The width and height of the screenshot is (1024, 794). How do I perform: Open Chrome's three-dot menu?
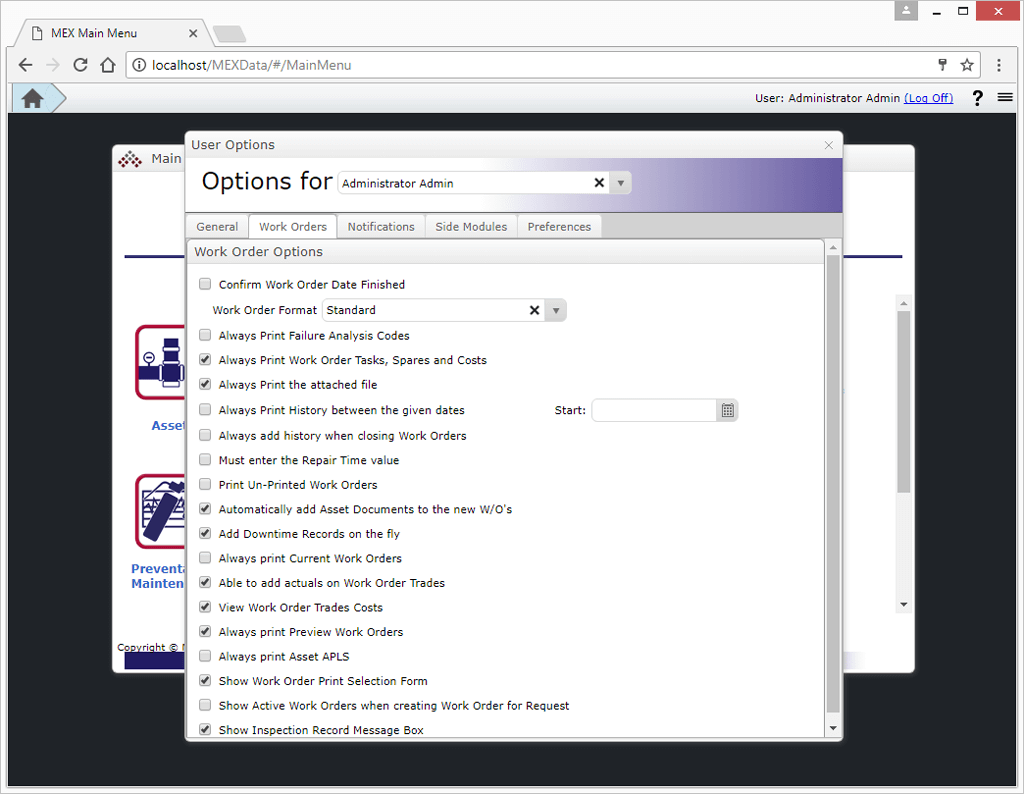point(999,64)
